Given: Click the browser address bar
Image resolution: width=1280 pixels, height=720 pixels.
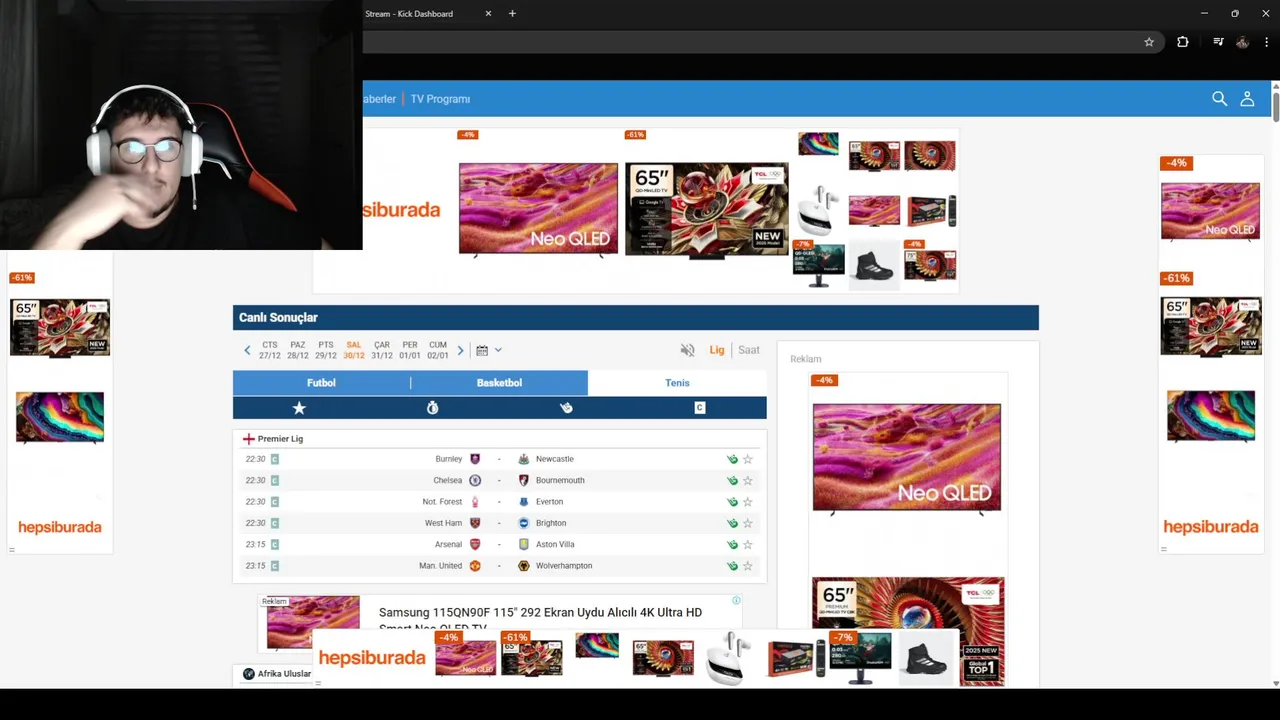Looking at the screenshot, I should pos(750,42).
